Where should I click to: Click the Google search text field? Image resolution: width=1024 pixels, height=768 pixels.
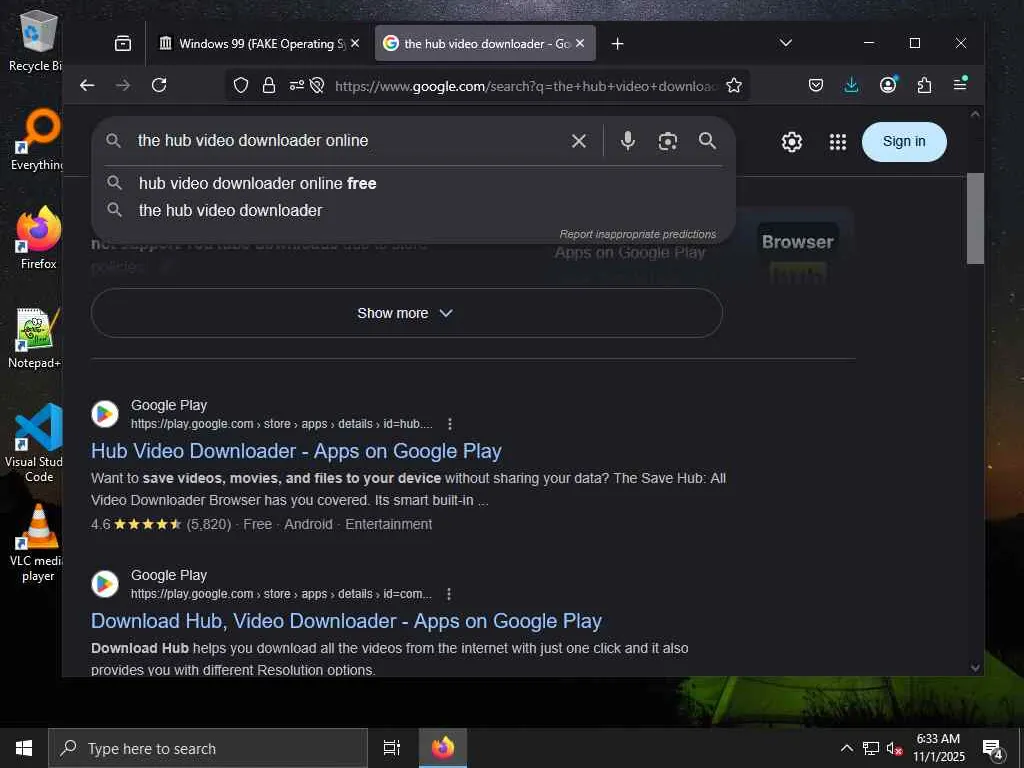tap(349, 140)
